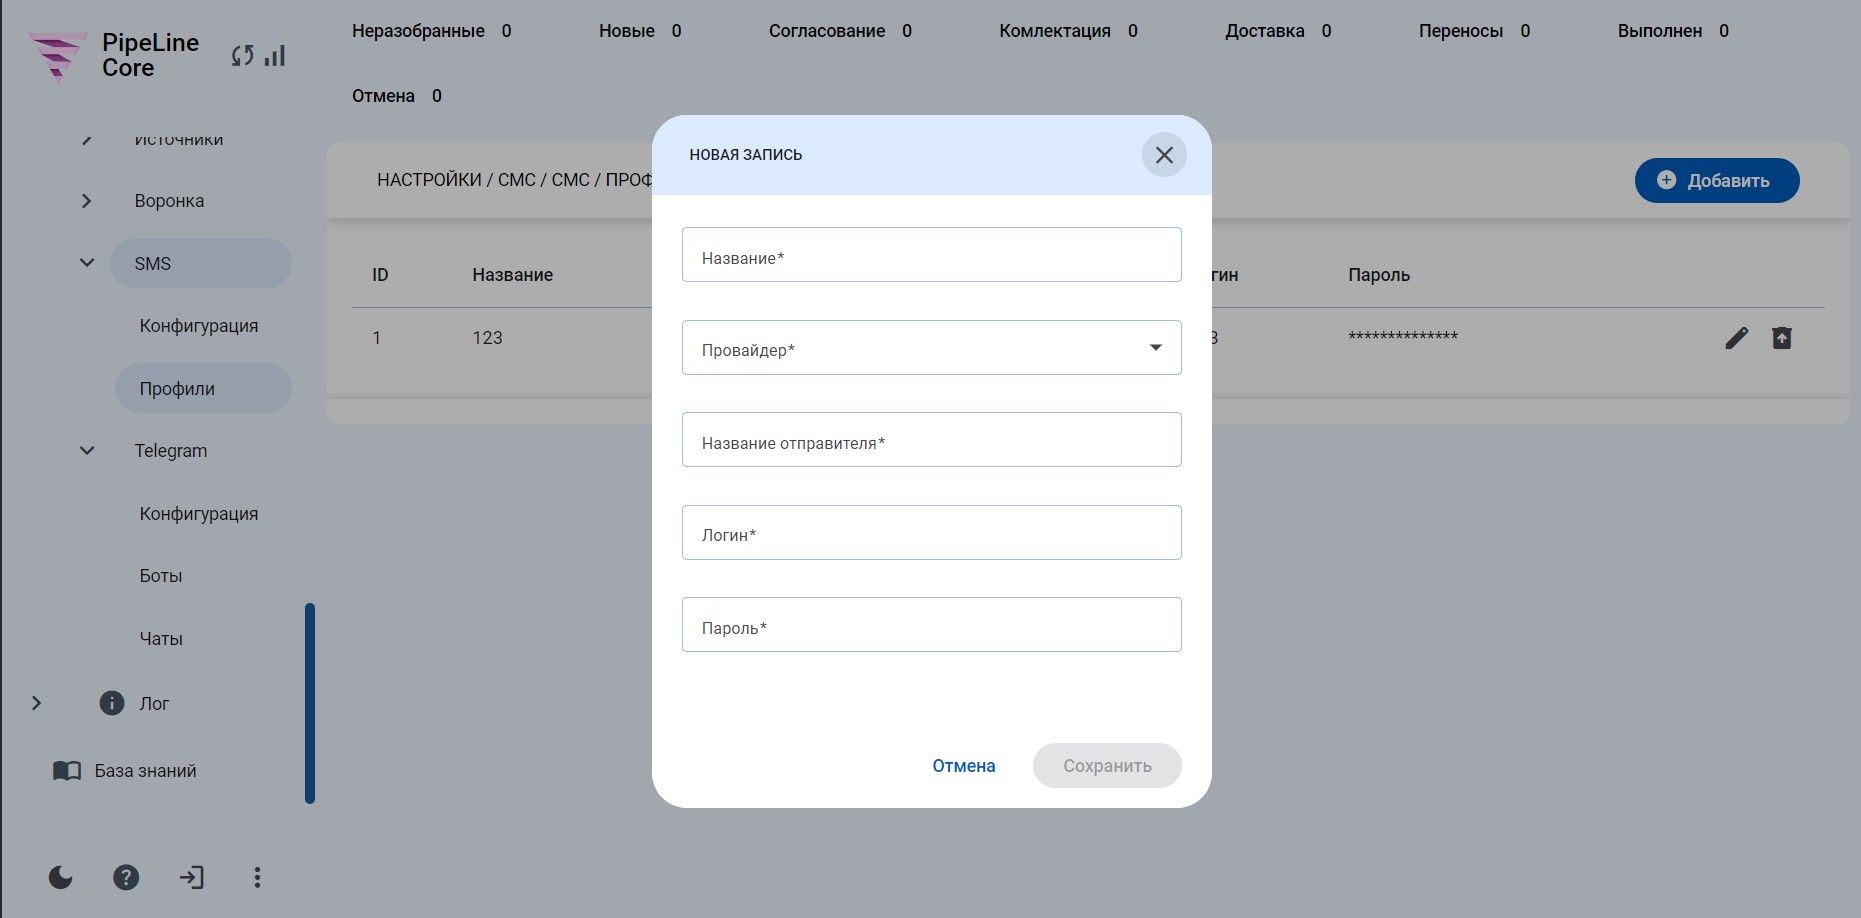Click the Название input field
Screen dimensions: 1861x918
tap(932, 255)
